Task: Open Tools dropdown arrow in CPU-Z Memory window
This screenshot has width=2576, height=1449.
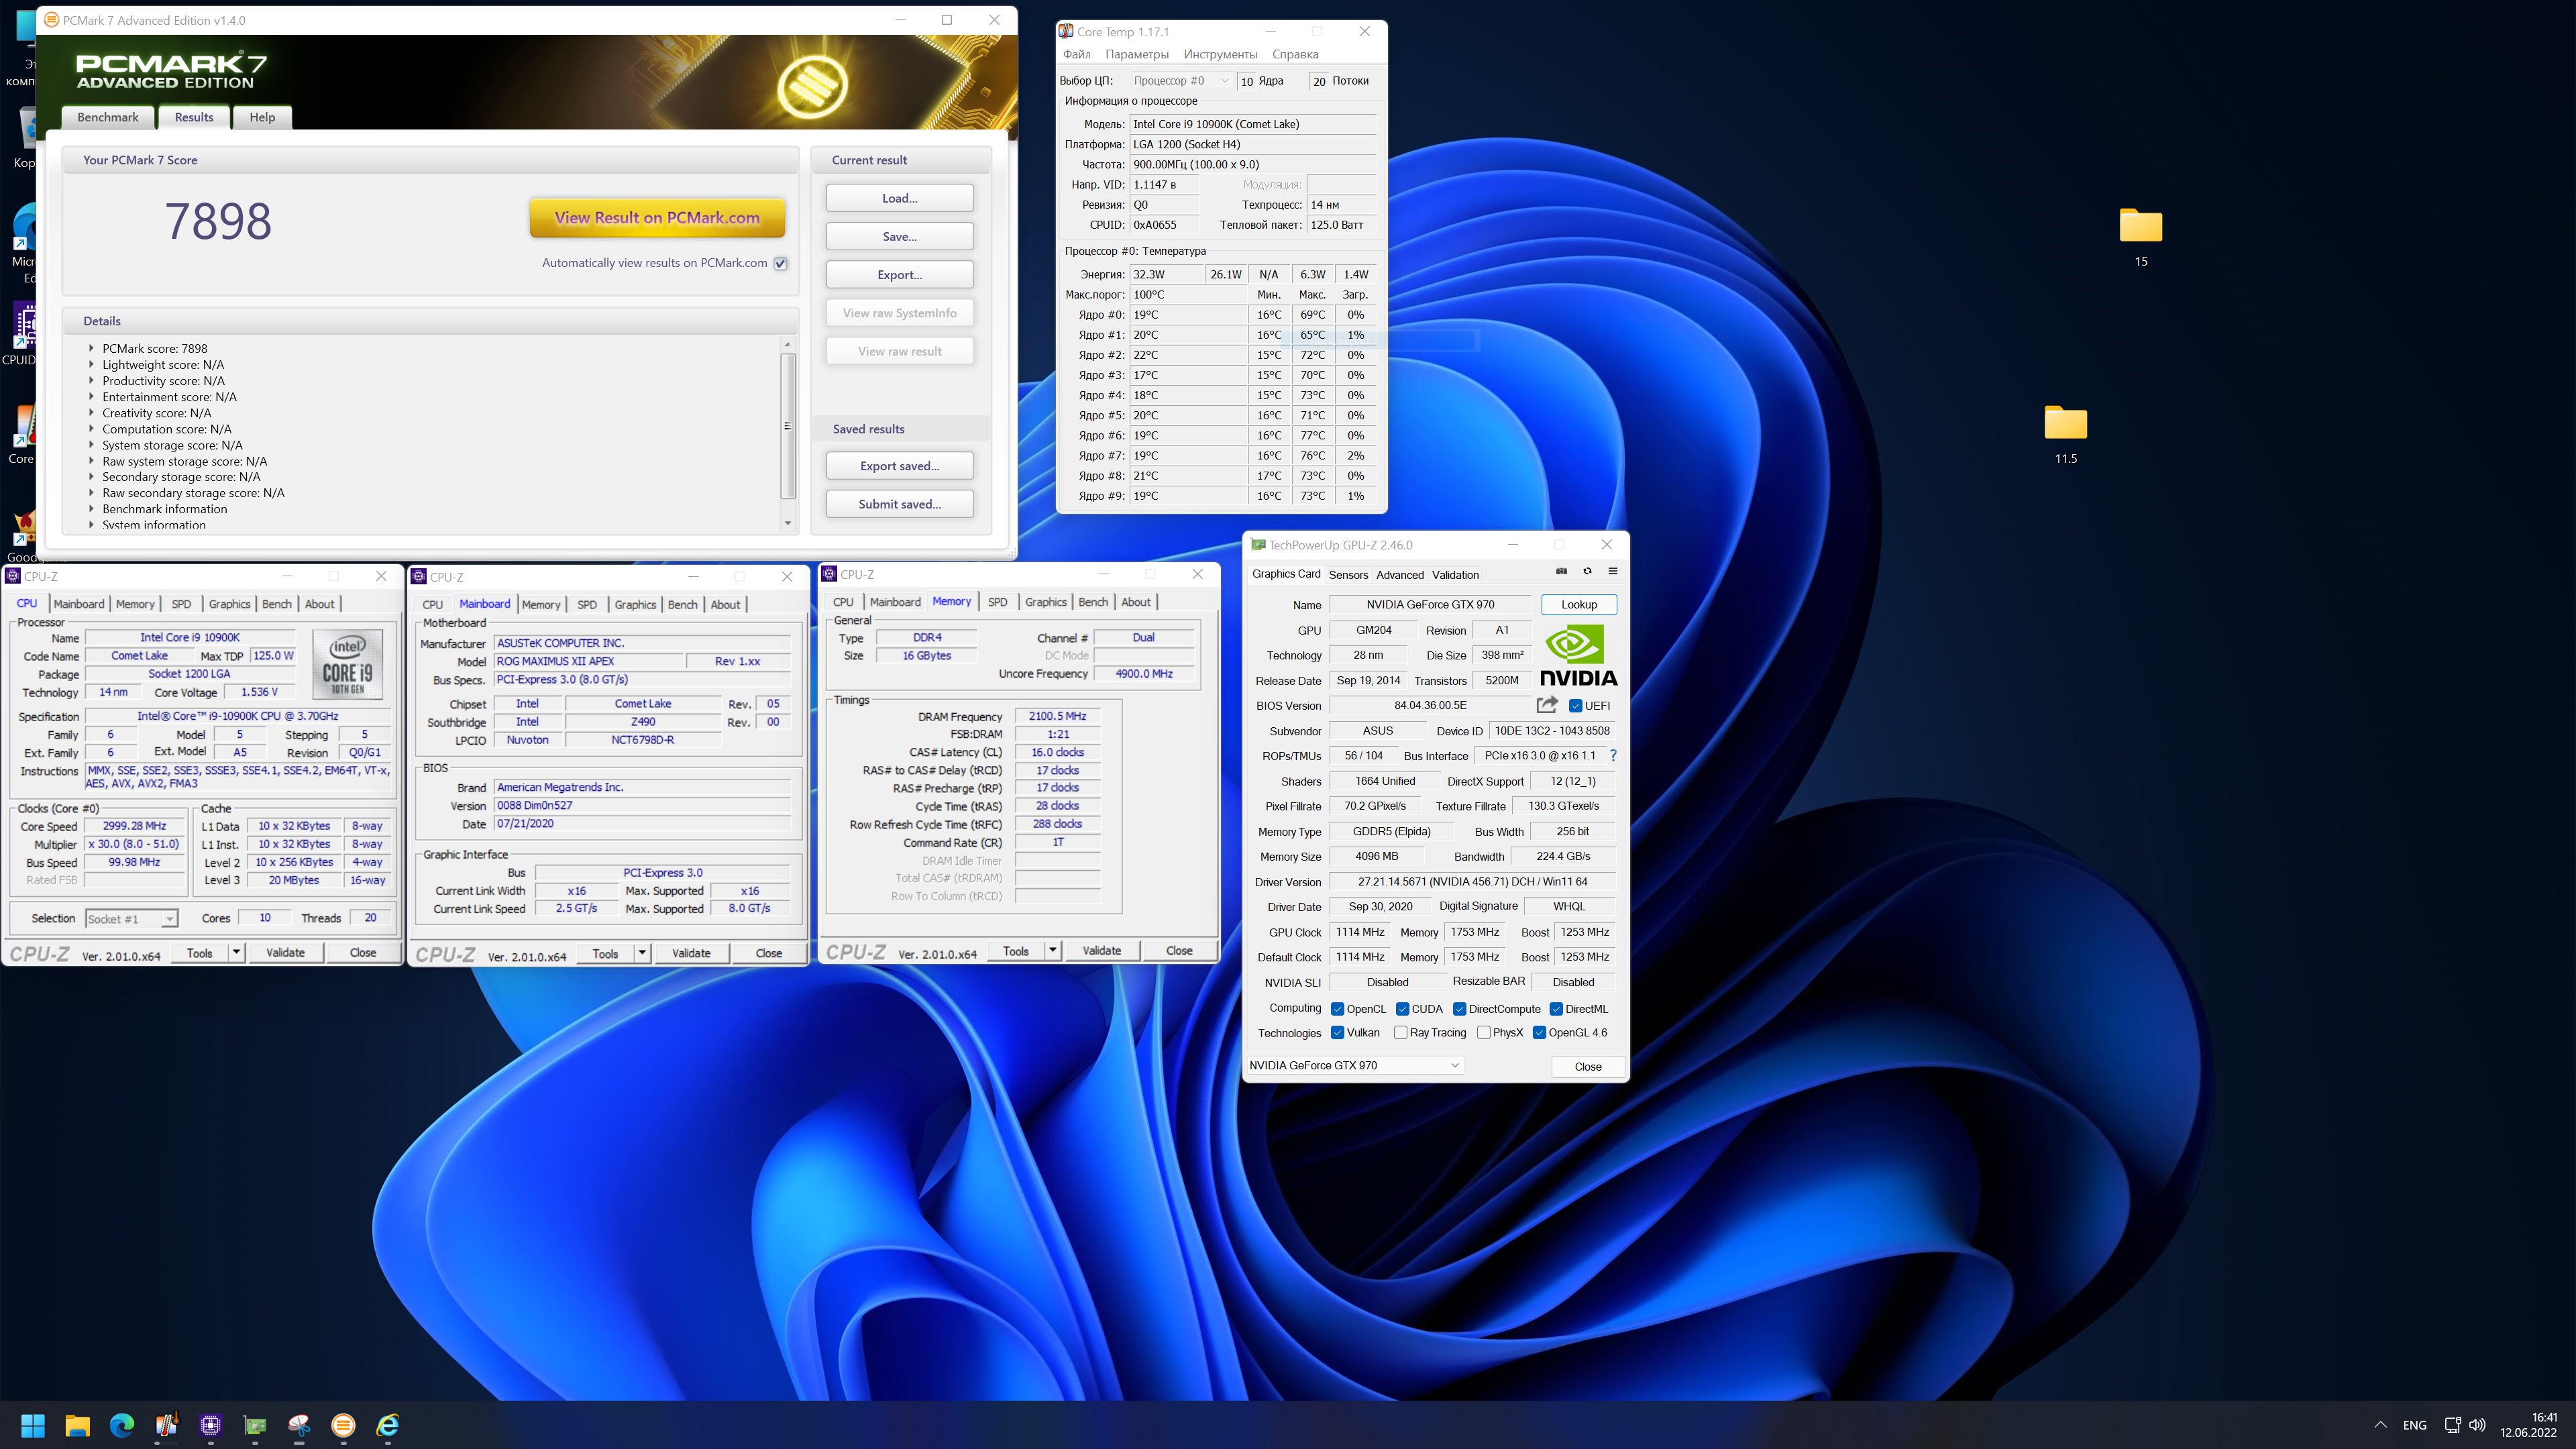Action: (1053, 951)
